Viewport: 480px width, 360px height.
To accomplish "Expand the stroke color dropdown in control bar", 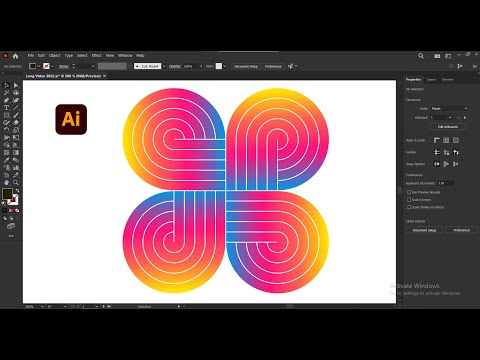I will click(52, 66).
